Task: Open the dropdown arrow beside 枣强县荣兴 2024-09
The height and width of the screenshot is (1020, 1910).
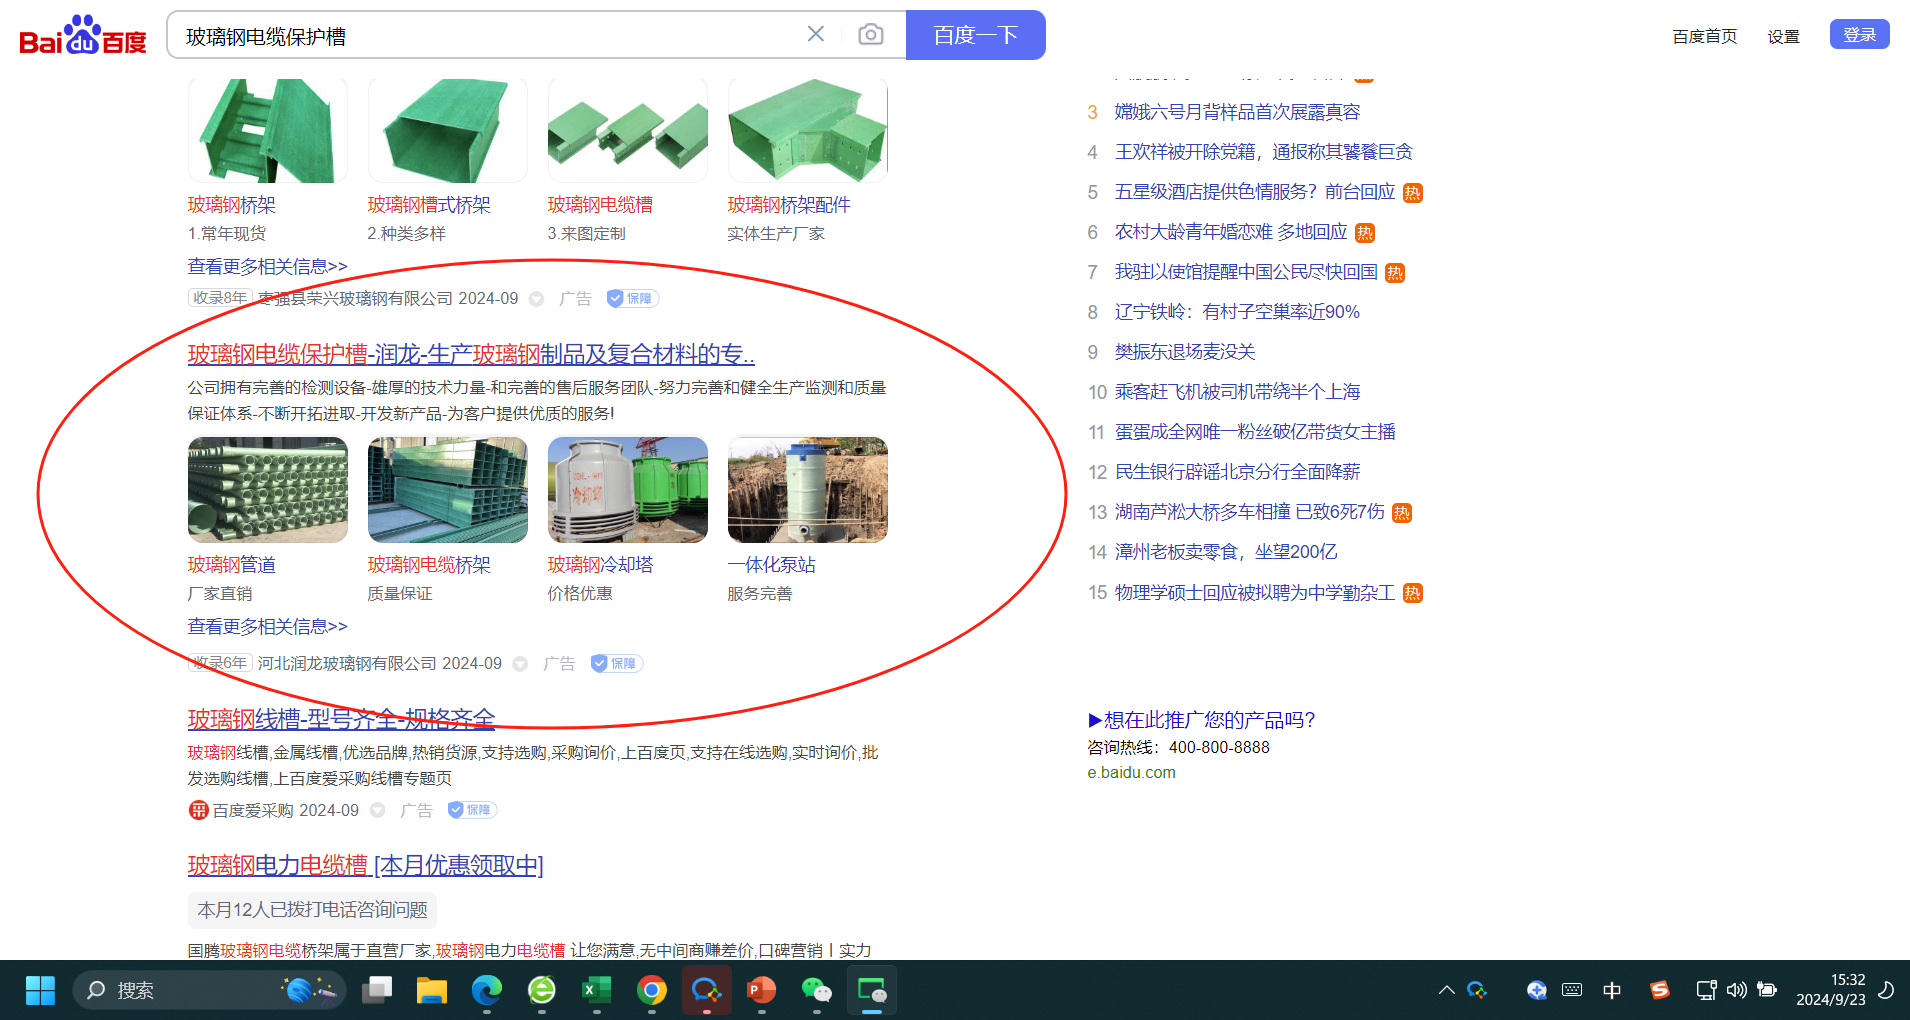Action: [x=536, y=299]
